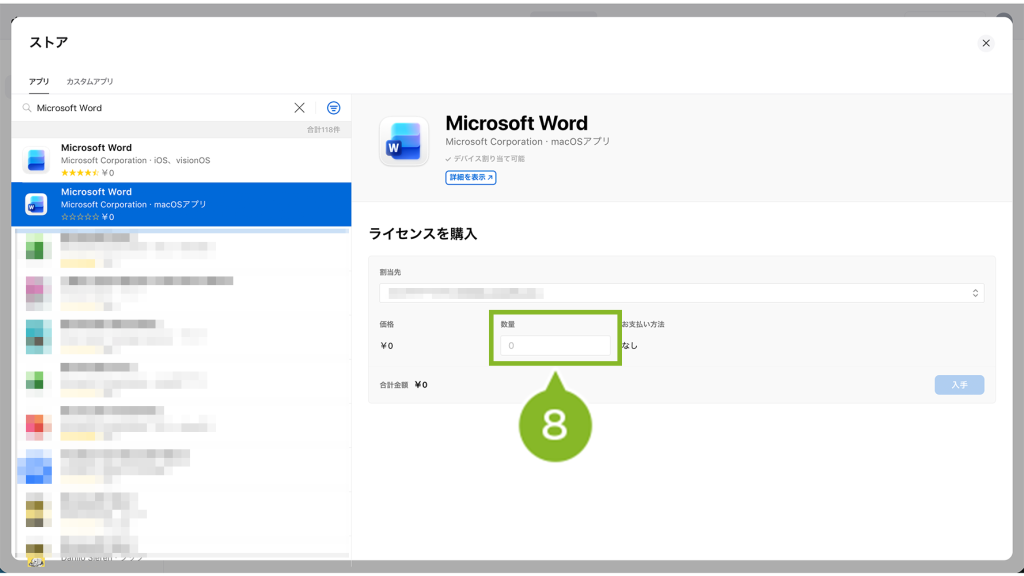This screenshot has height=576, width=1024.
Task: Open the 割当先 dropdown
Action: tap(681, 293)
